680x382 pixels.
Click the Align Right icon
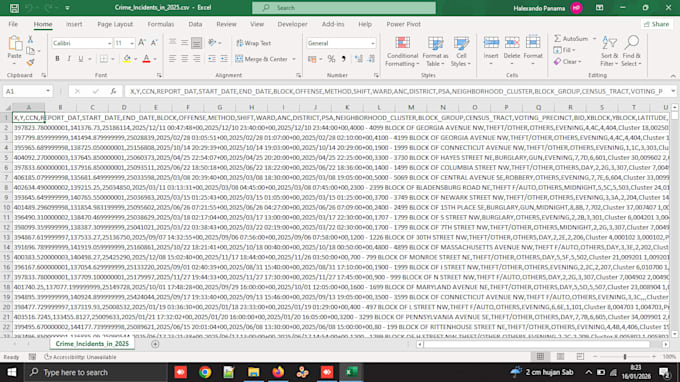coord(196,59)
